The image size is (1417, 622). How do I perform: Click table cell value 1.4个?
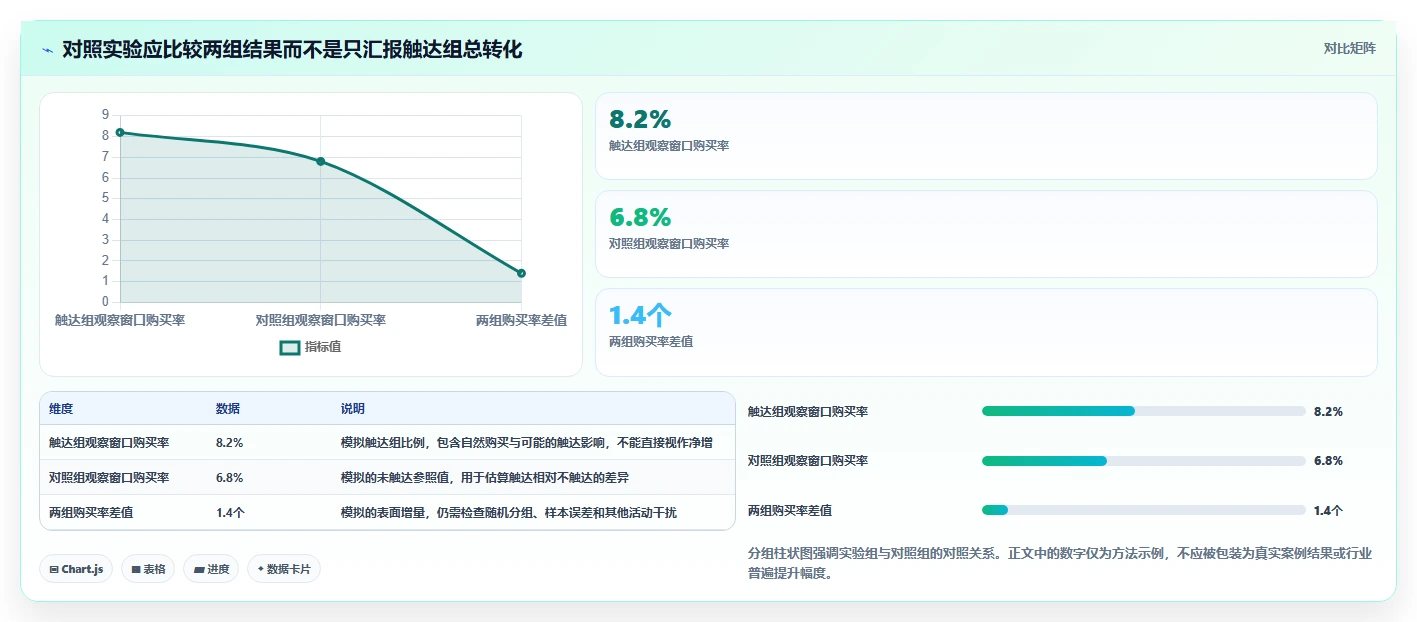[x=230, y=512]
